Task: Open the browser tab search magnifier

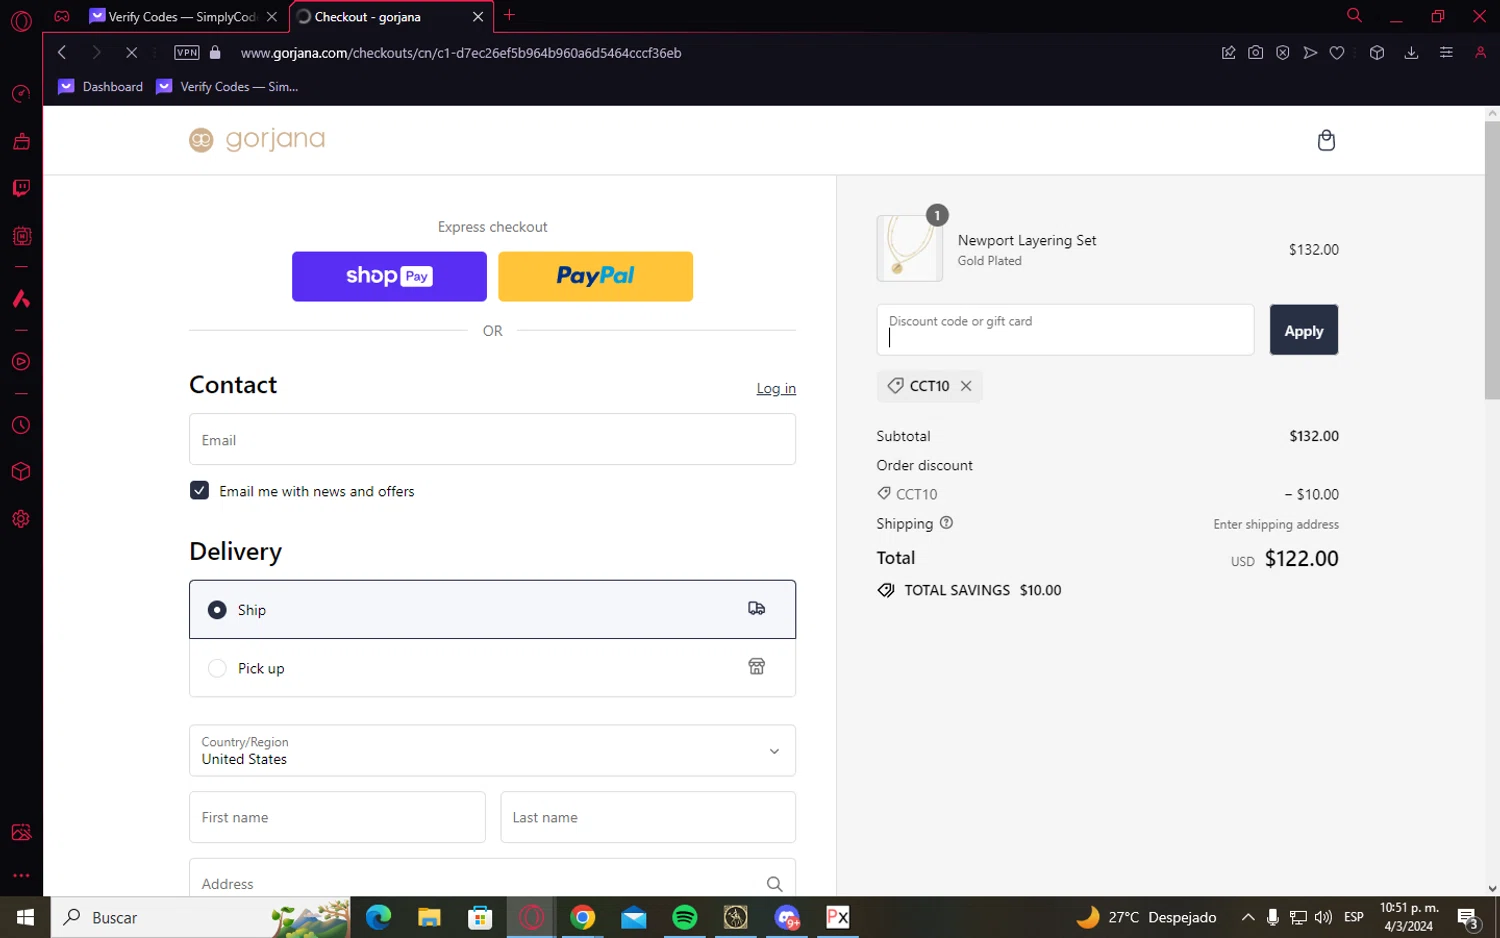Action: click(1354, 16)
